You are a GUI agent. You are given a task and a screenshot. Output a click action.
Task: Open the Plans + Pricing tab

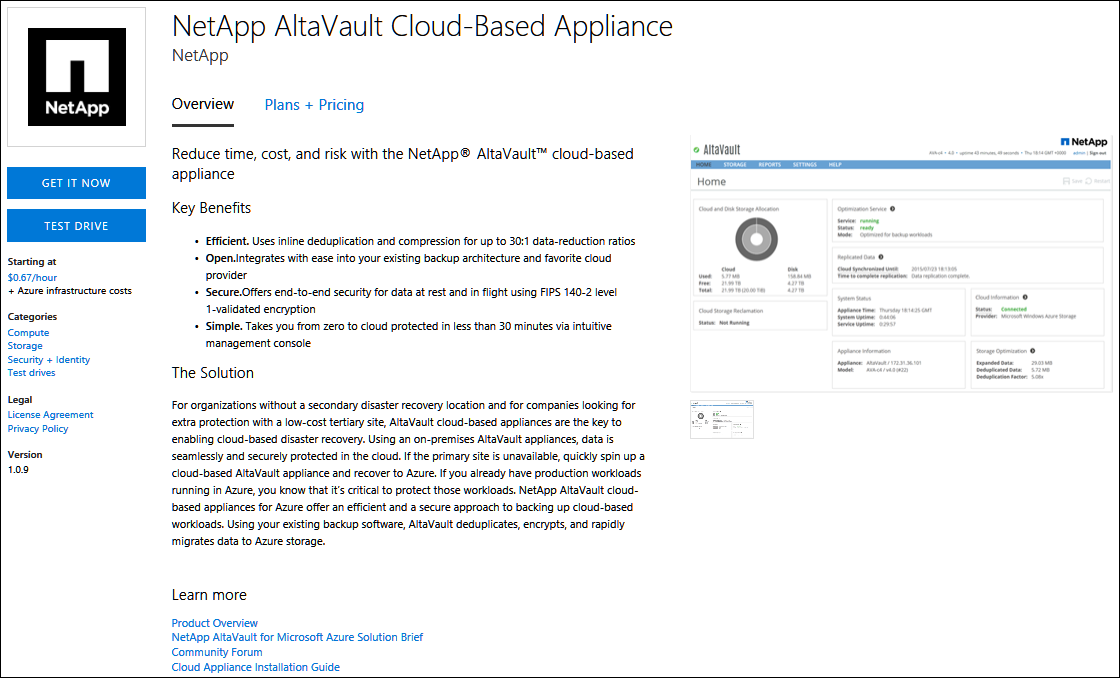314,105
